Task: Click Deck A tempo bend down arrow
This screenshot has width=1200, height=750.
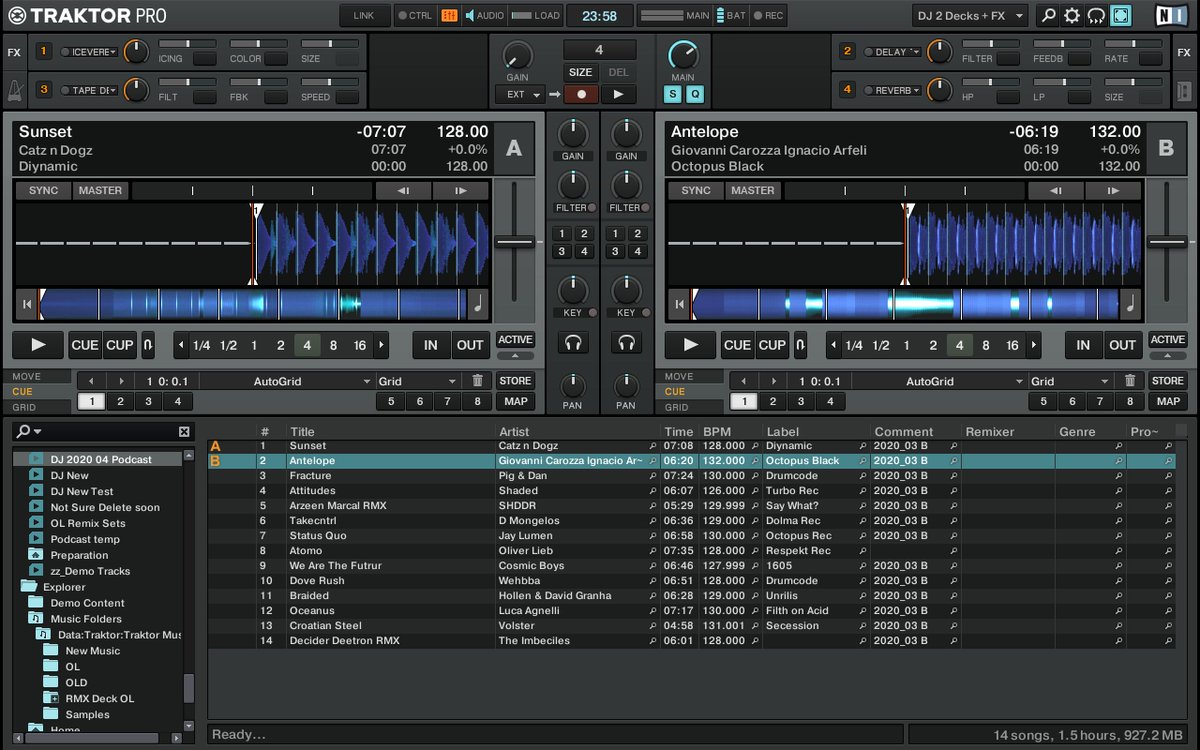Action: [403, 190]
